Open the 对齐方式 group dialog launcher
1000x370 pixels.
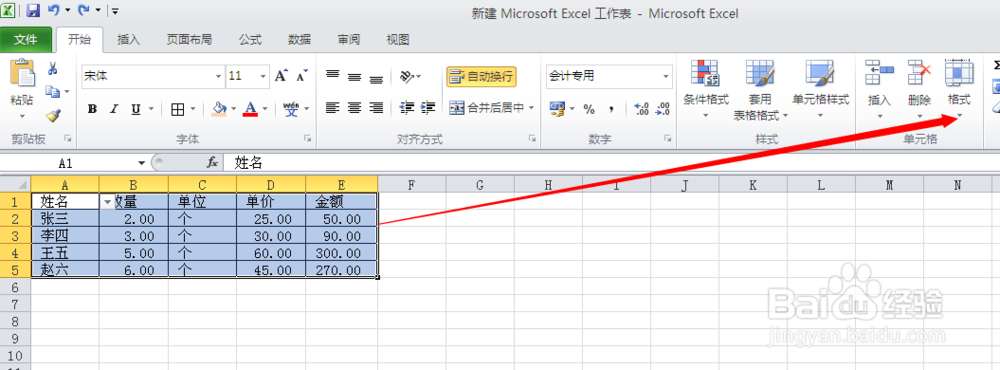[532, 138]
